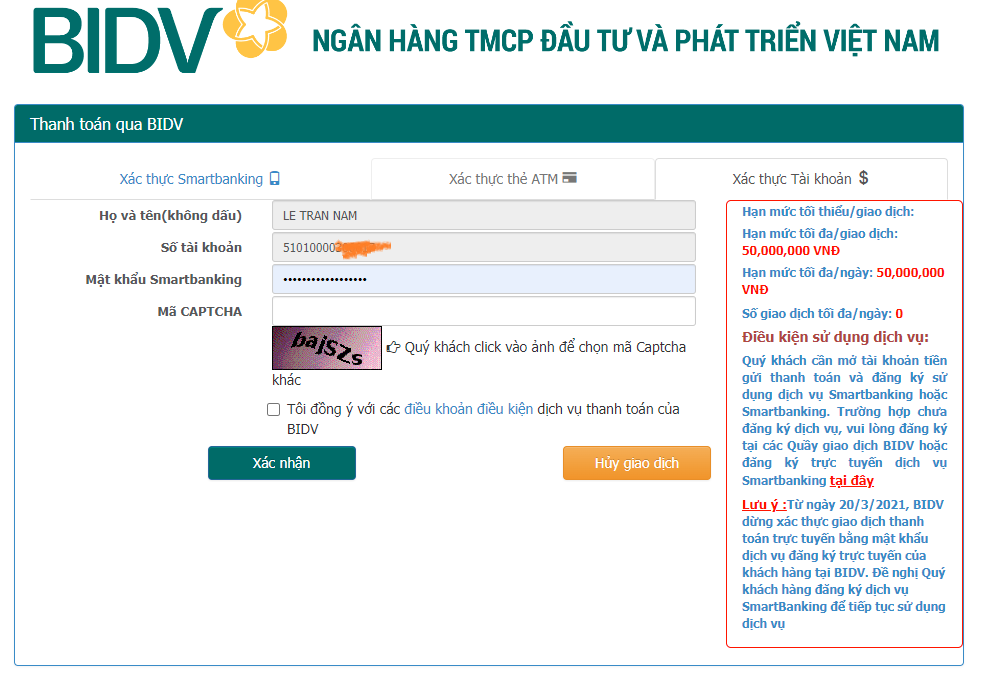Click the dollar icon beside Xác thực Tài khoản
The height and width of the screenshot is (678, 990).
coord(863,178)
